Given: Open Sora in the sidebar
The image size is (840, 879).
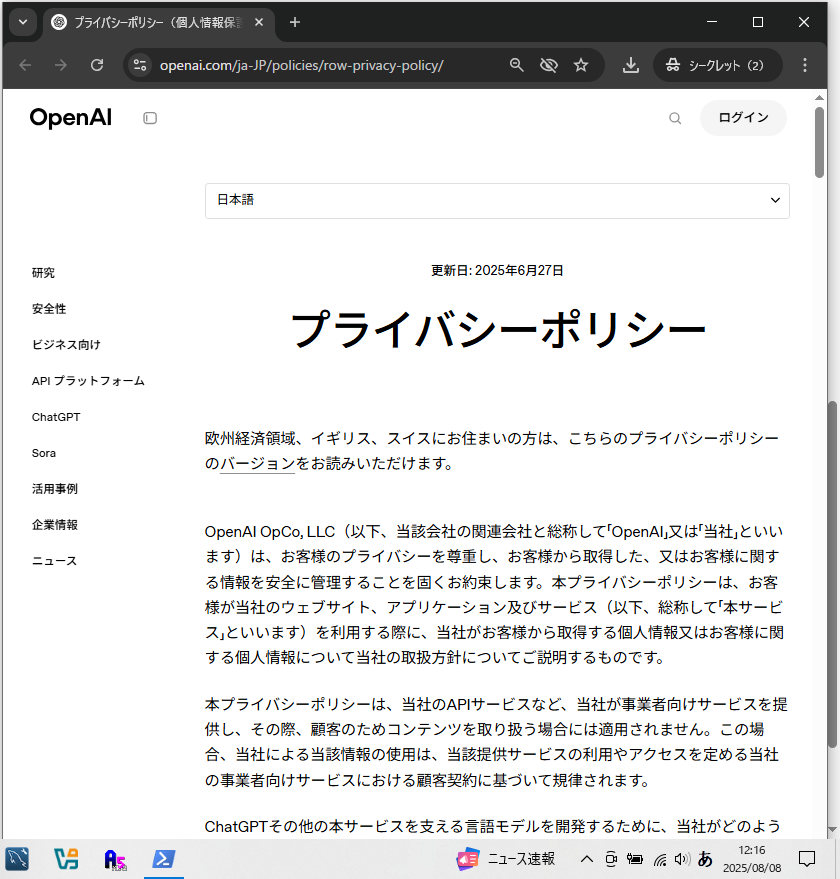Looking at the screenshot, I should point(44,453).
